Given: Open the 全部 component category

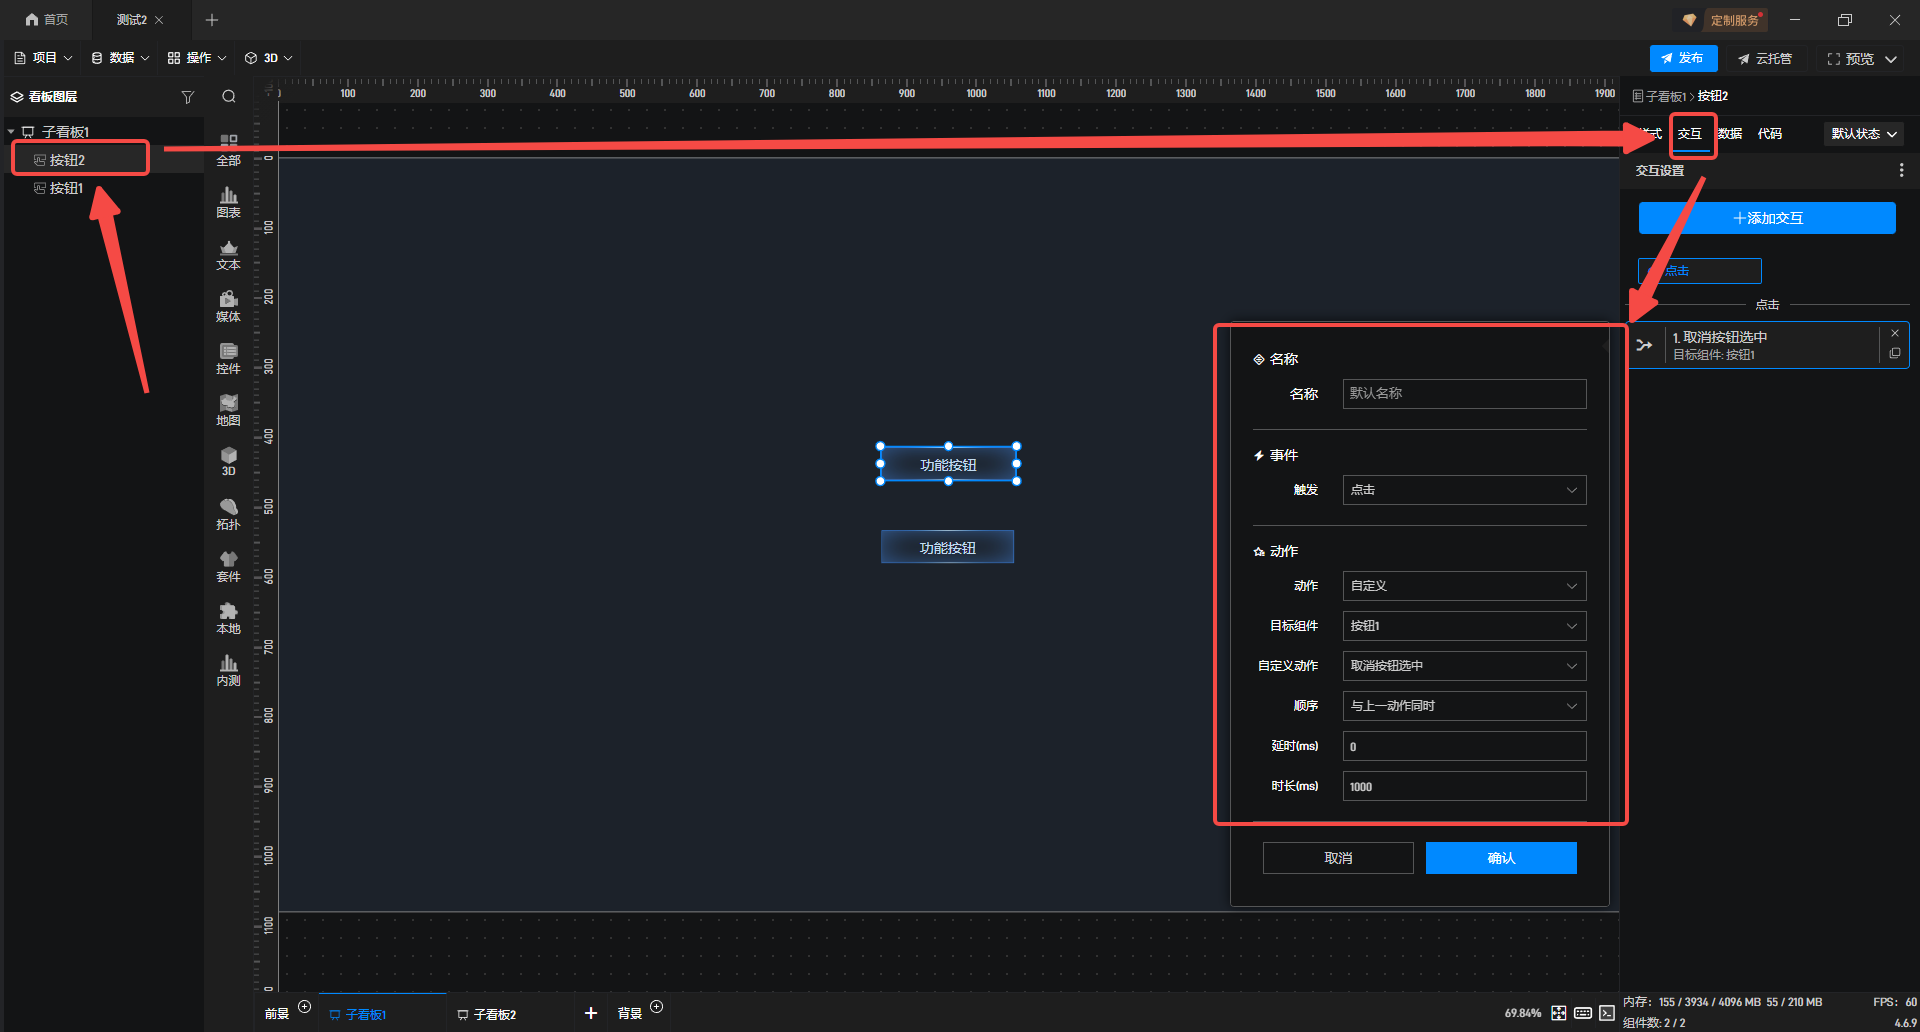Looking at the screenshot, I should click(228, 150).
